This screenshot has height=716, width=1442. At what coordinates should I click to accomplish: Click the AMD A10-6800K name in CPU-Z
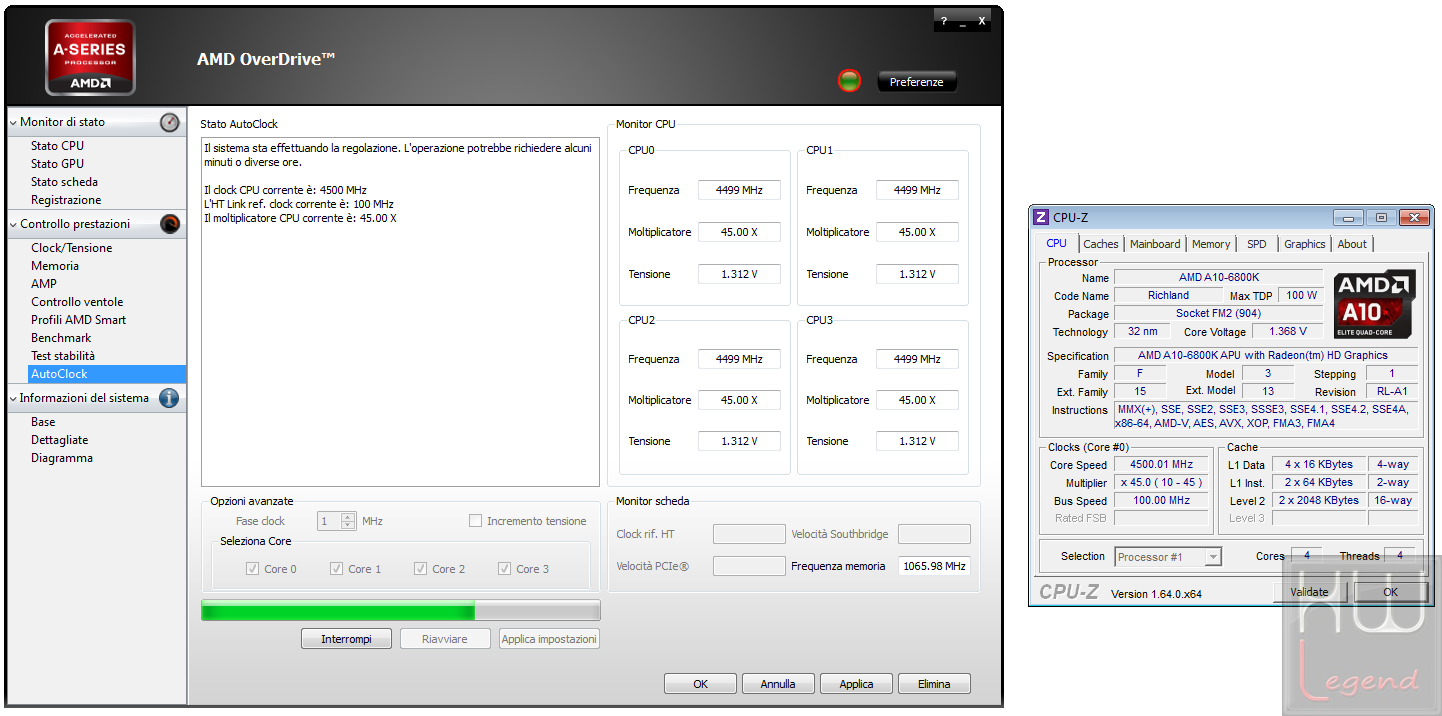tap(1219, 277)
